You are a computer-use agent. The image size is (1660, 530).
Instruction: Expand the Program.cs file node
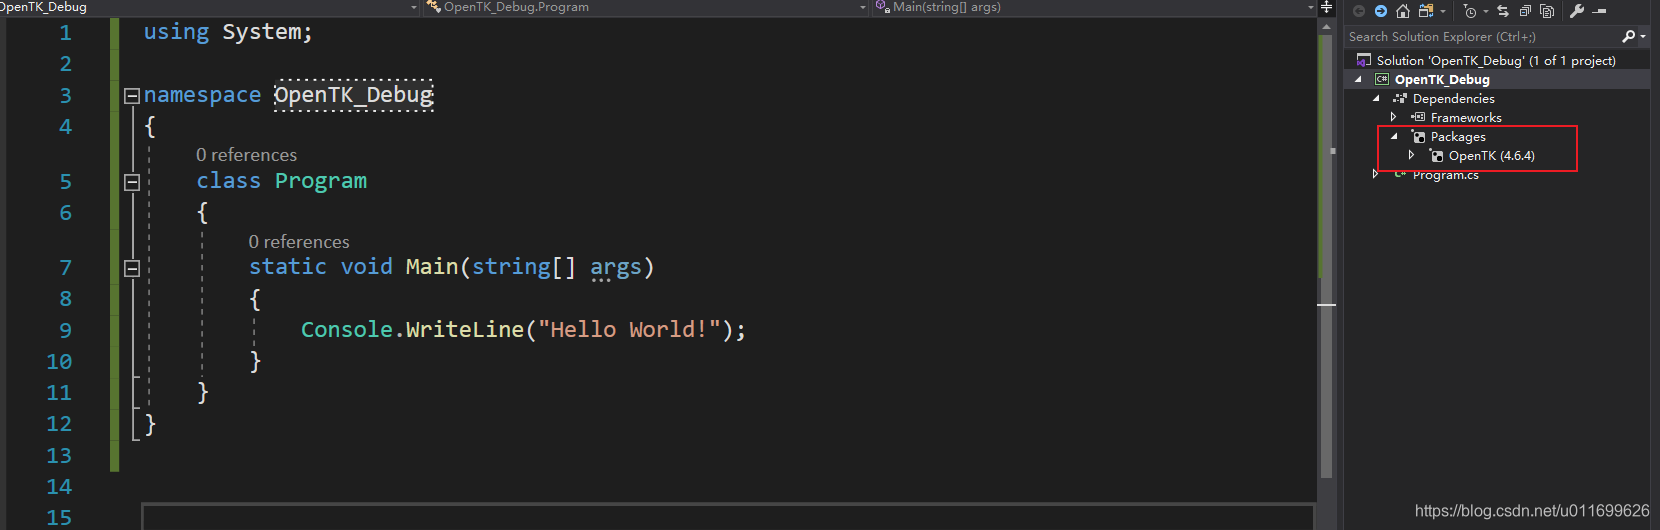point(1375,174)
